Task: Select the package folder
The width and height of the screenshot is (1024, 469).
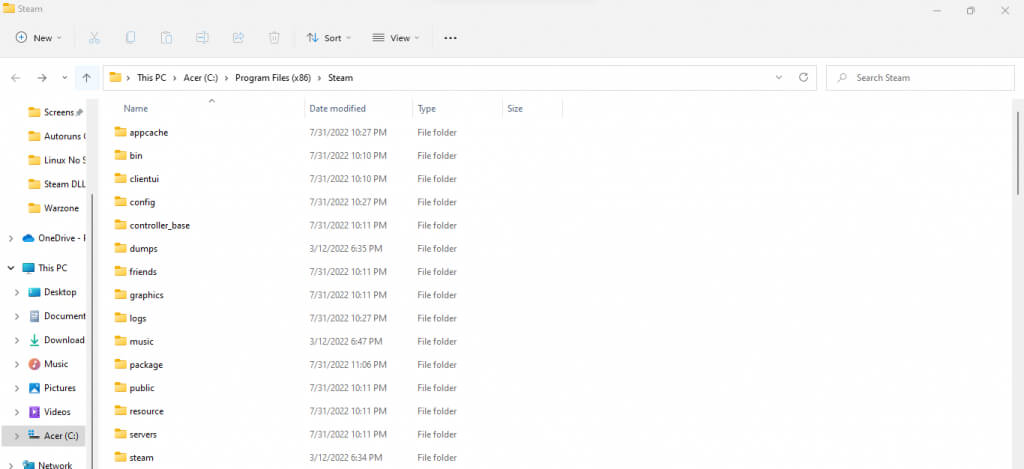Action: tap(146, 365)
